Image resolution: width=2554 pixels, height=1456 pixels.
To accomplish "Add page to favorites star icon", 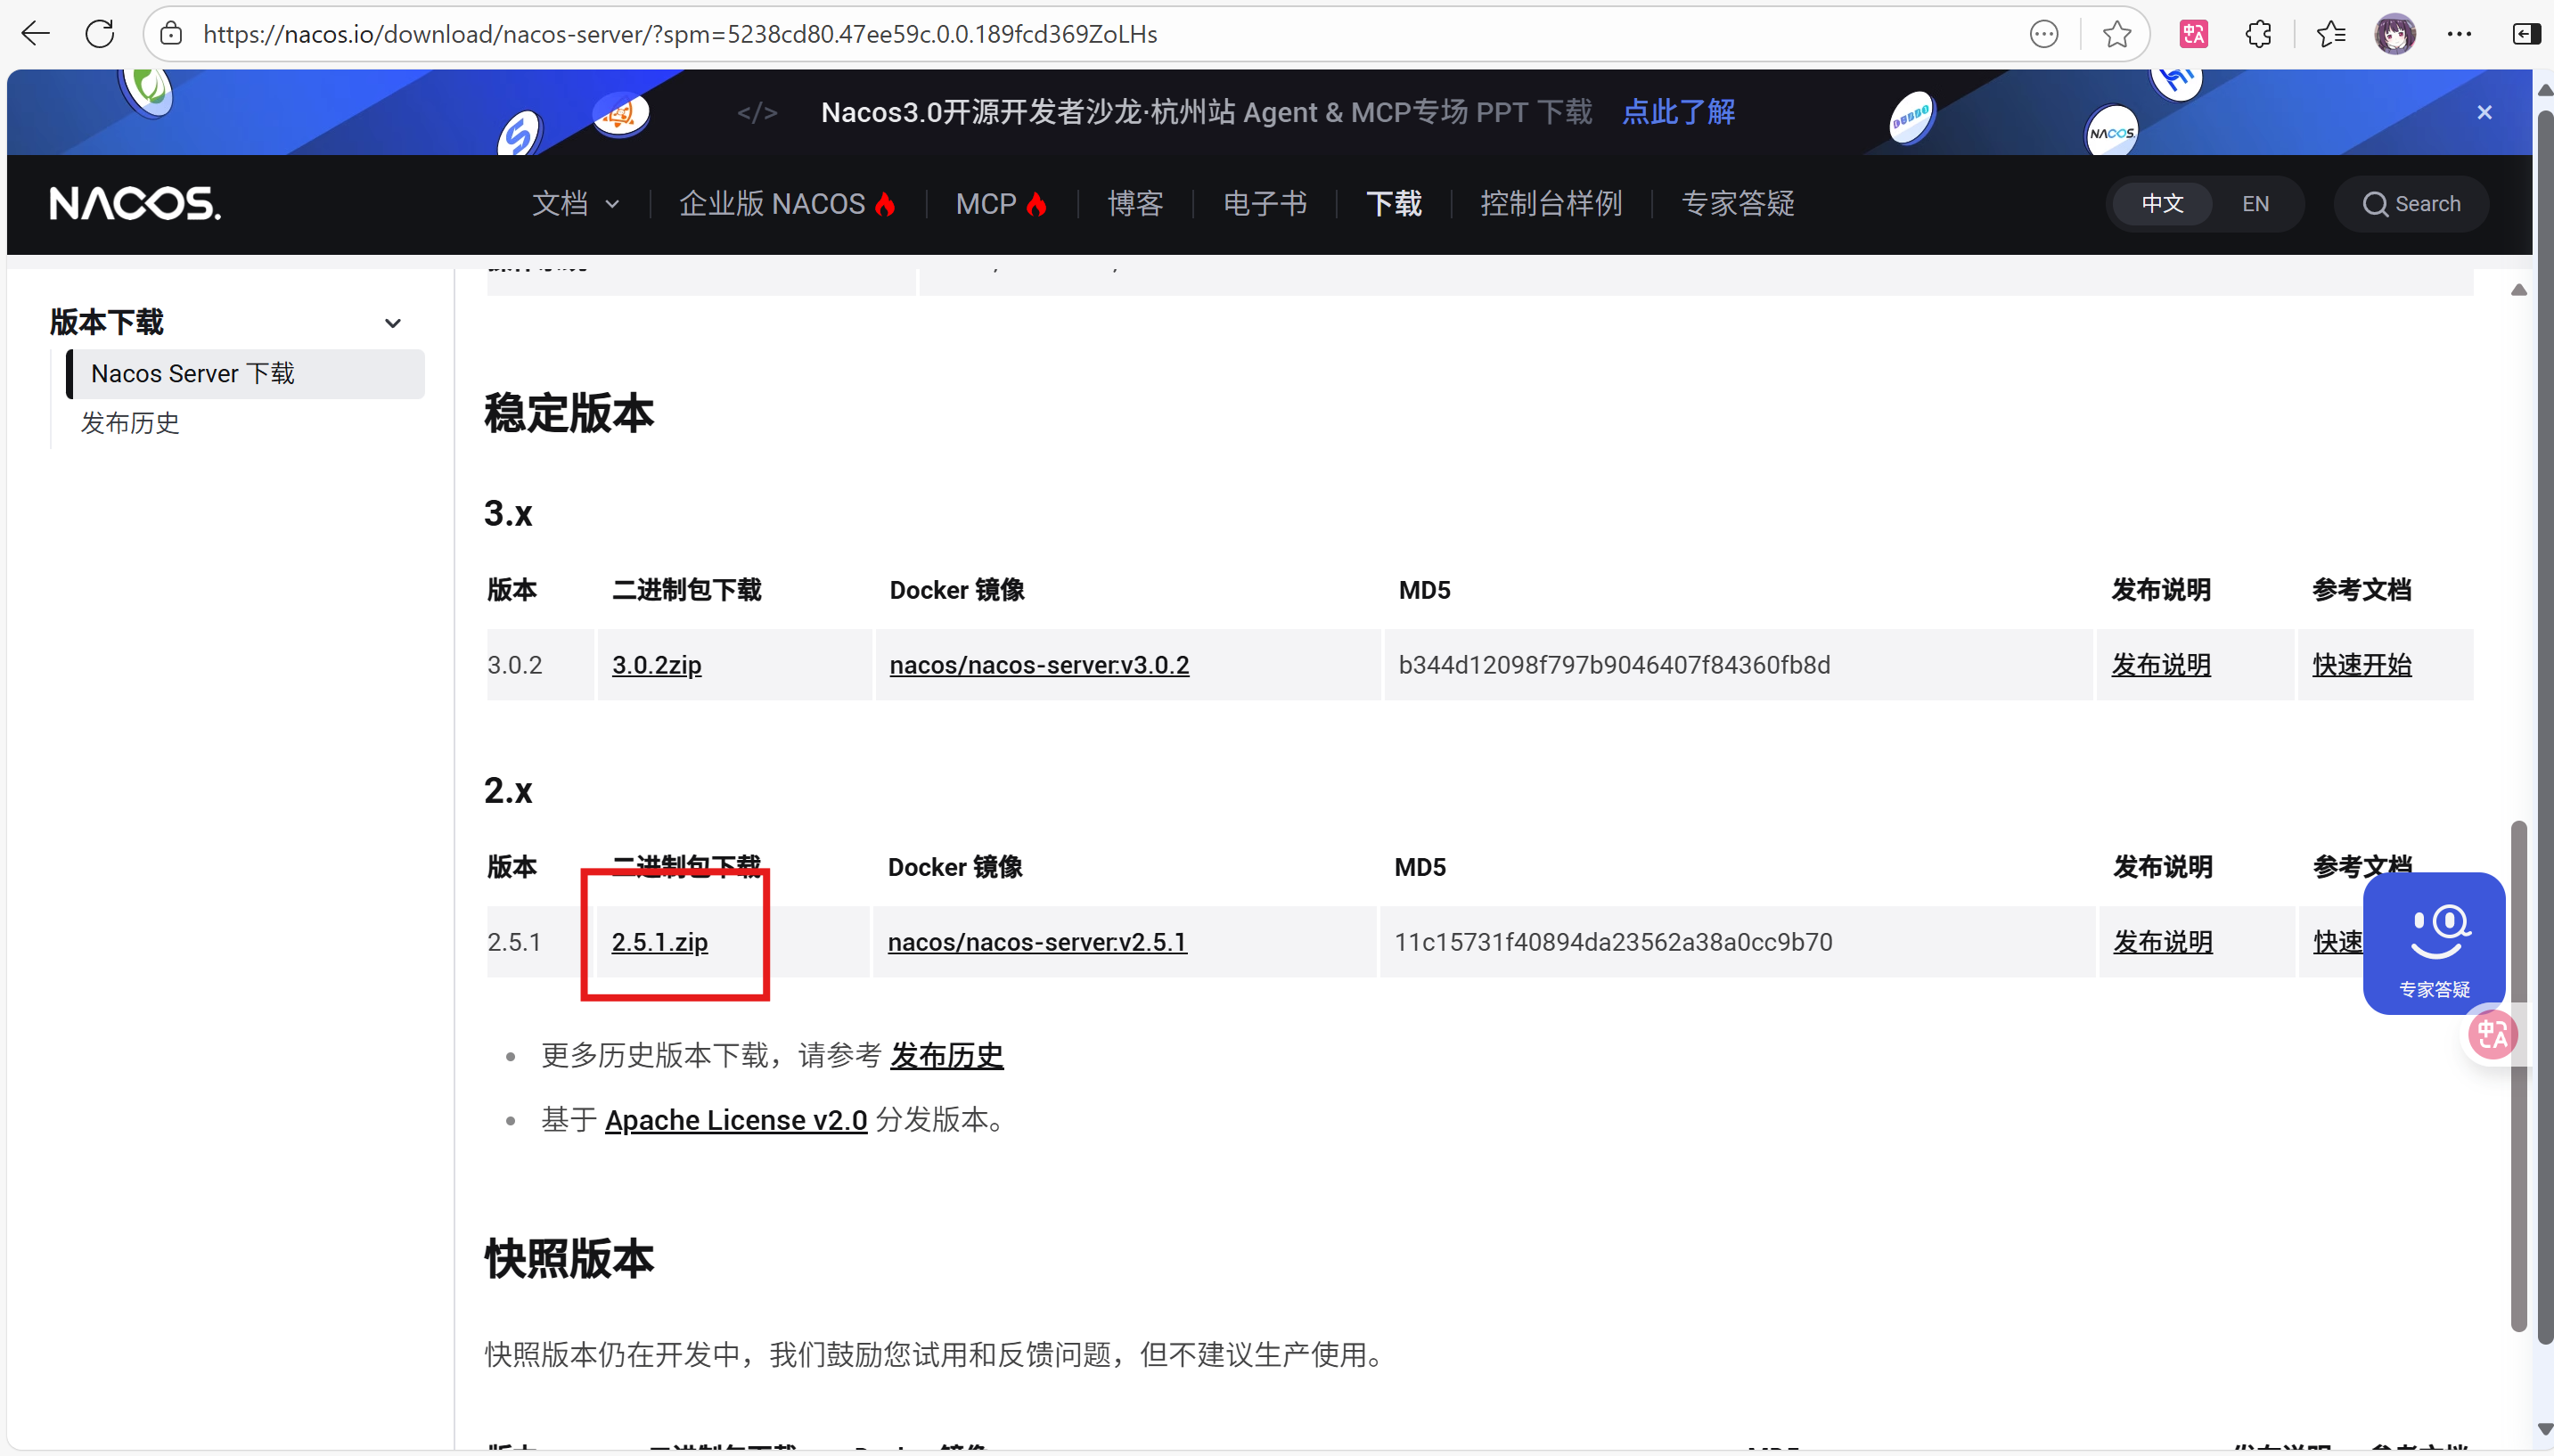I will click(2116, 34).
